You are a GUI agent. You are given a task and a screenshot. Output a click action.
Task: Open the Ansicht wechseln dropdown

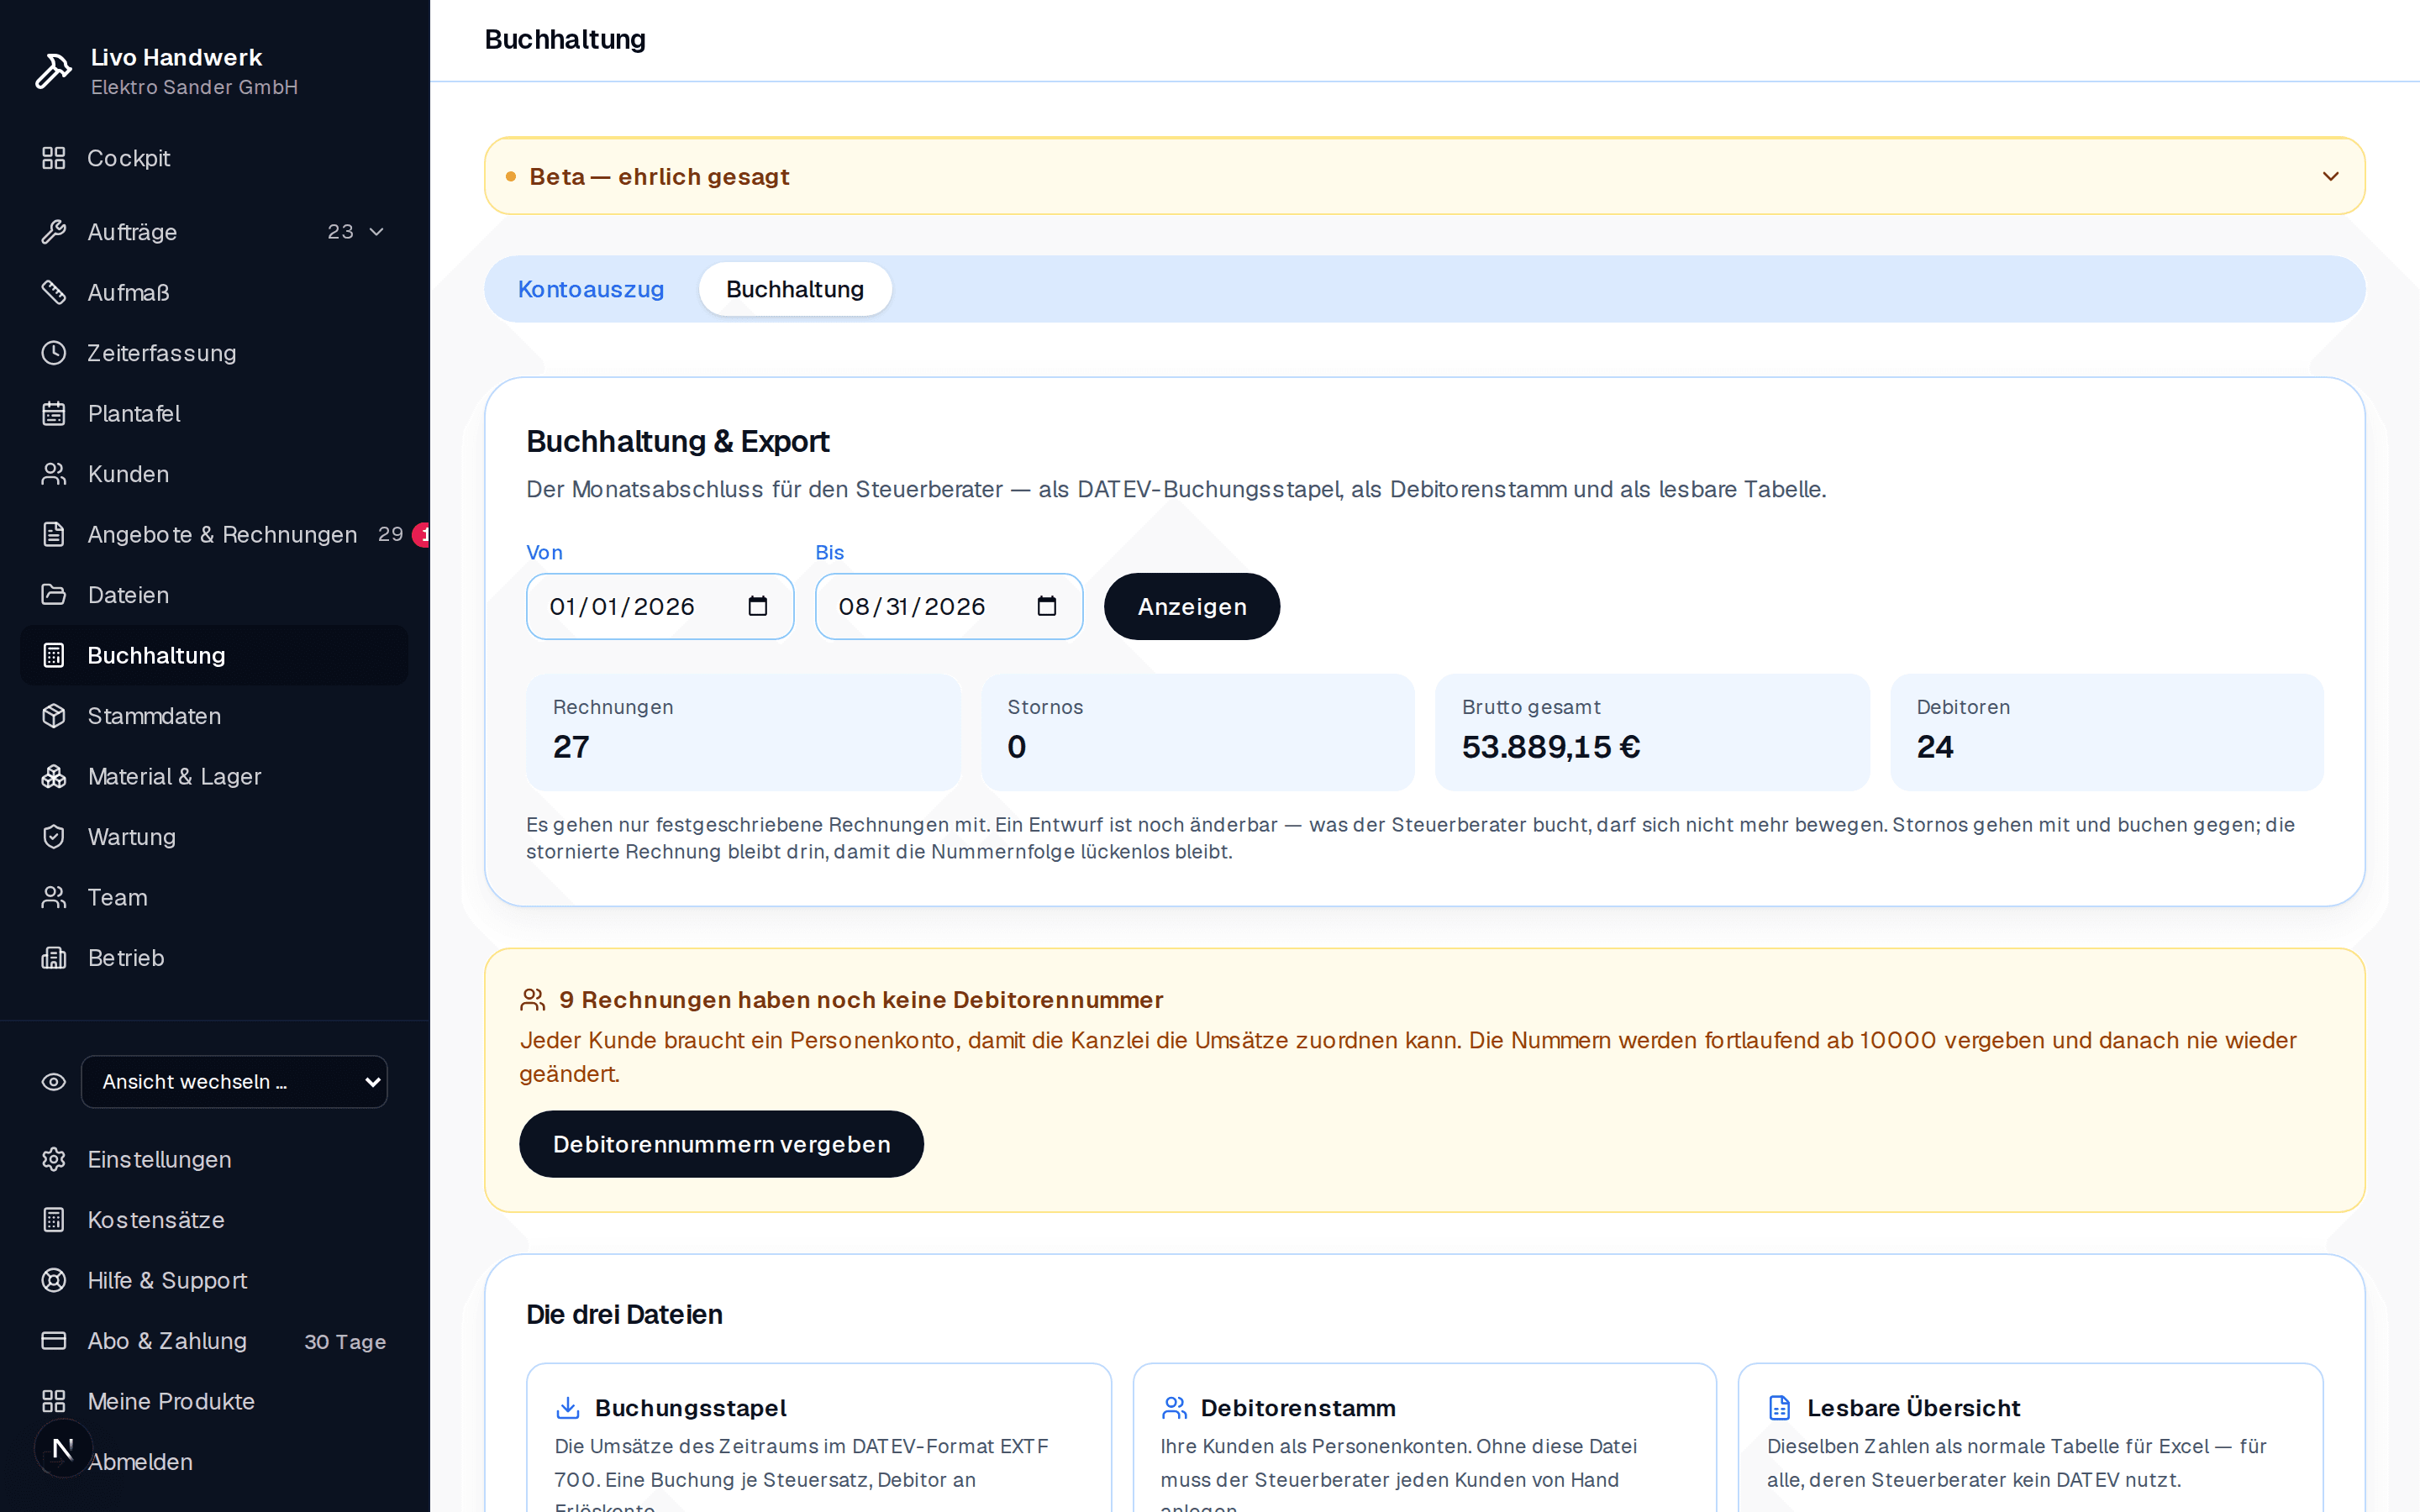tap(234, 1082)
